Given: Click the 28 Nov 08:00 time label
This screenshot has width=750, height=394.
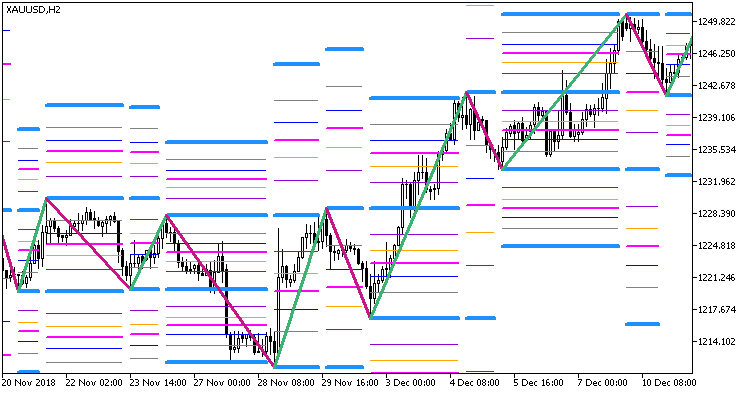Looking at the screenshot, I should (x=286, y=383).
